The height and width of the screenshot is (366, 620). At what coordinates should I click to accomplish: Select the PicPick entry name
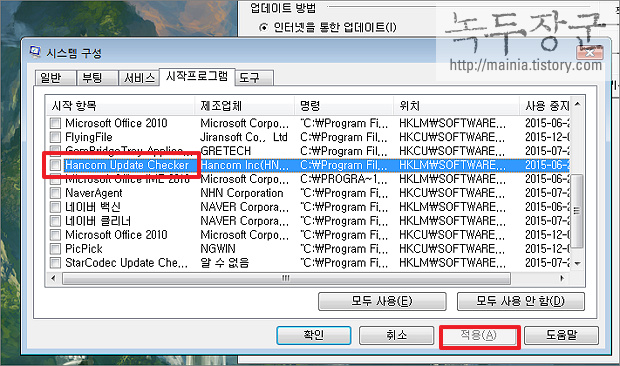pyautogui.click(x=84, y=249)
